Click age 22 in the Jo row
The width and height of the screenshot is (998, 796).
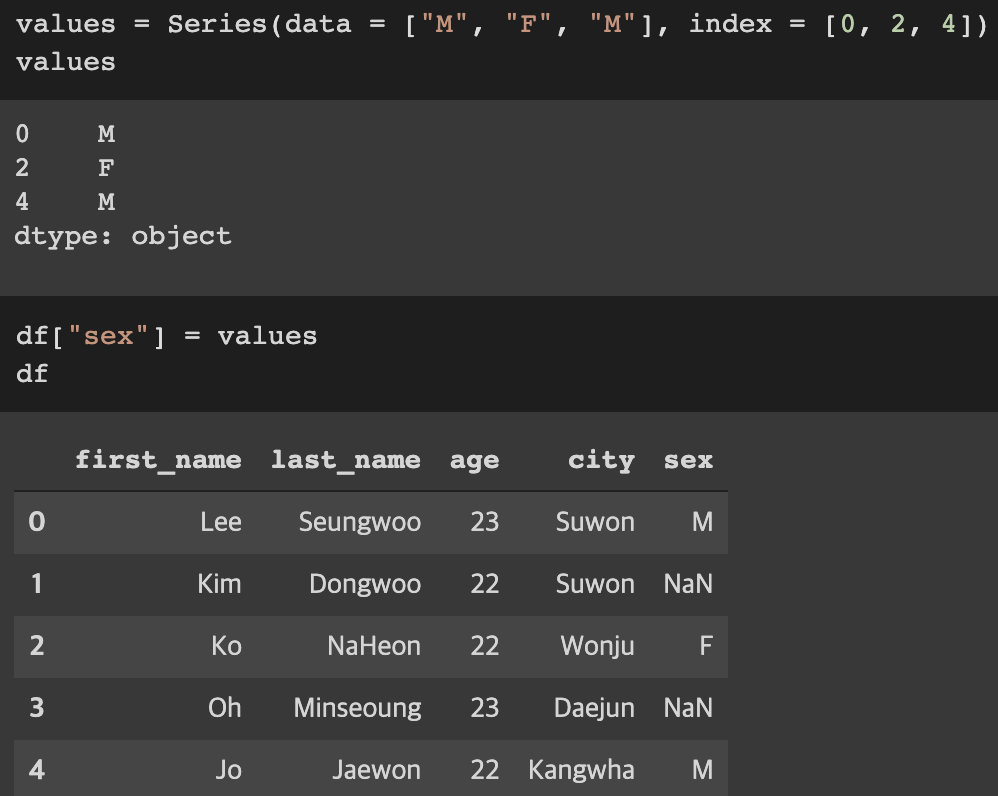coord(485,770)
